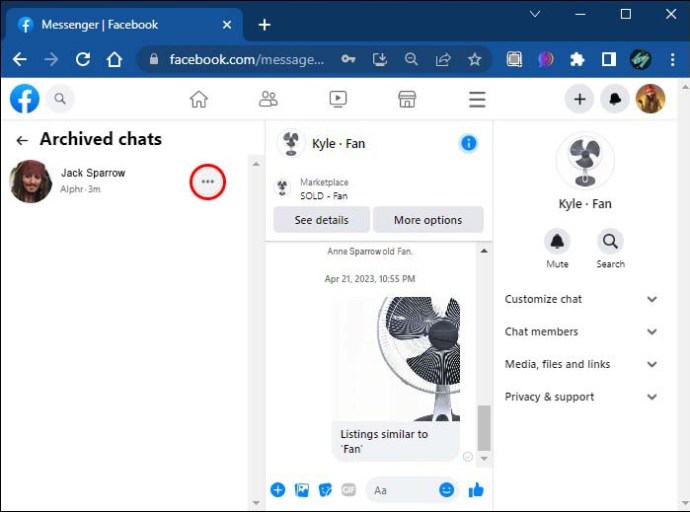Expand the Chat members section
Image resolution: width=690 pixels, height=512 pixels.
(x=582, y=332)
